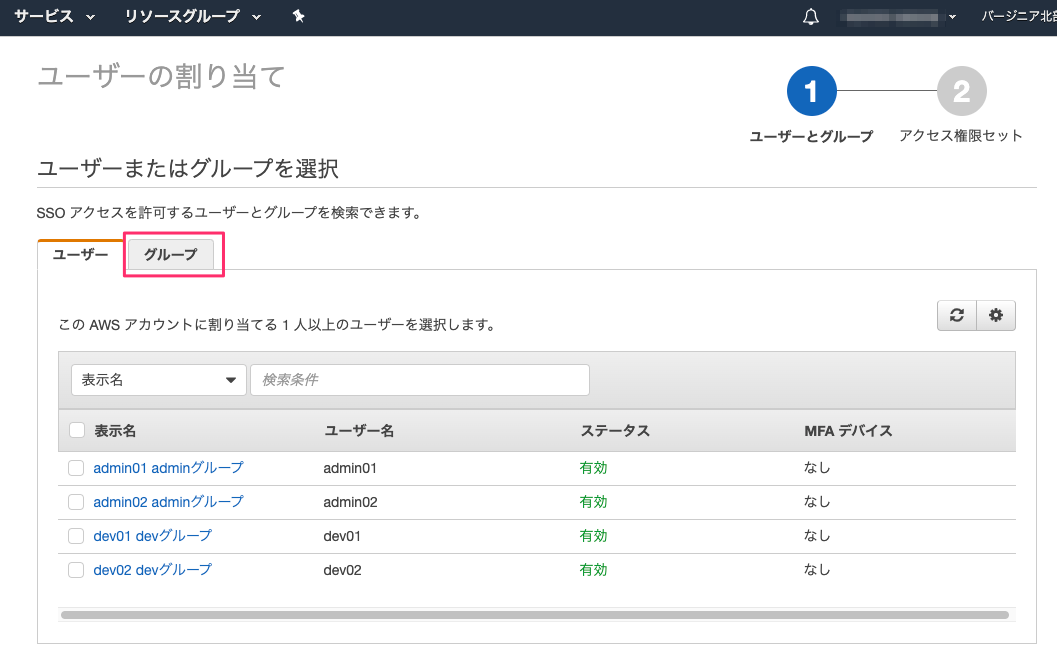Sort by MFA デバイス column header
Screen dimensions: 1057x671
click(x=848, y=431)
